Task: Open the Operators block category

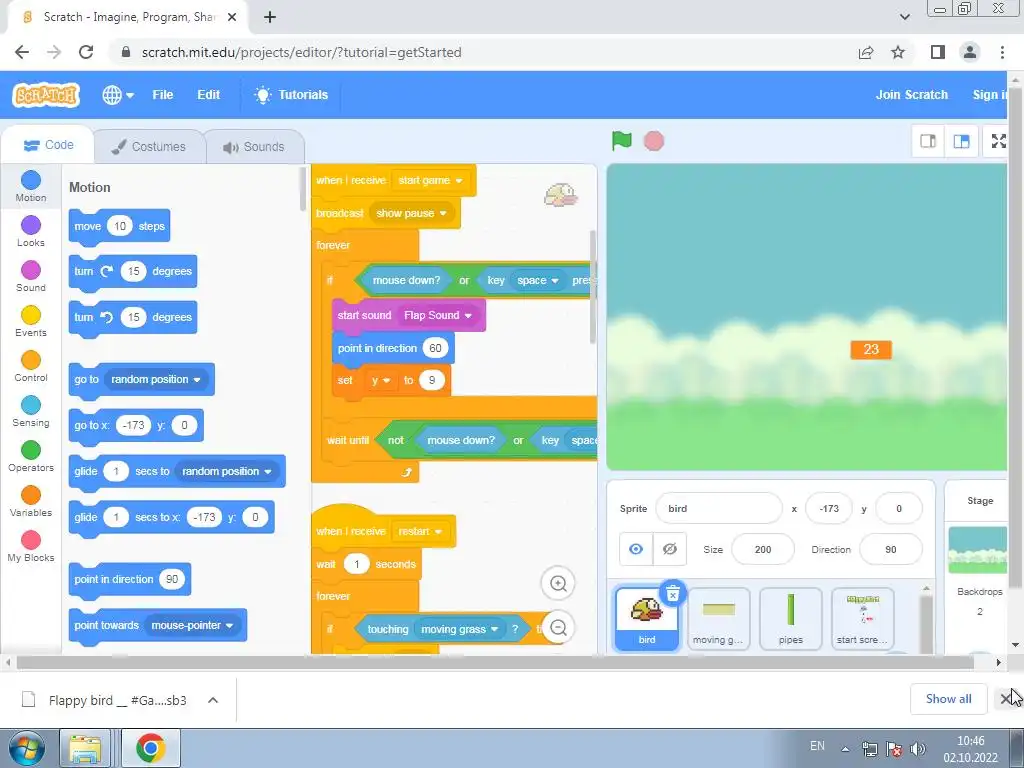Action: 31,457
